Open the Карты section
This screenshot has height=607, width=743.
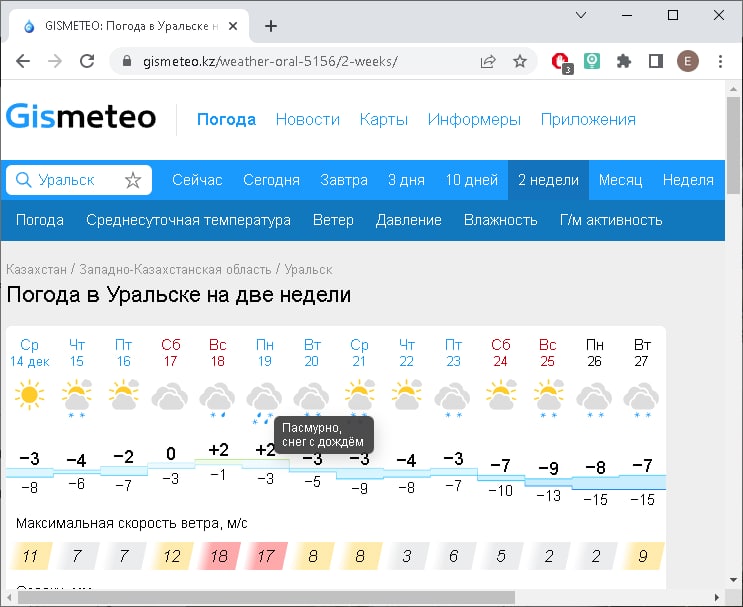[384, 119]
